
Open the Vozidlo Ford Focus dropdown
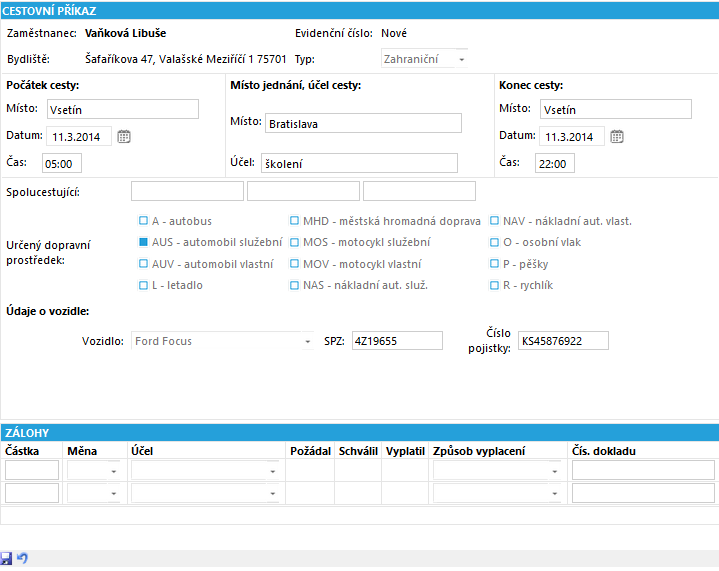(308, 341)
